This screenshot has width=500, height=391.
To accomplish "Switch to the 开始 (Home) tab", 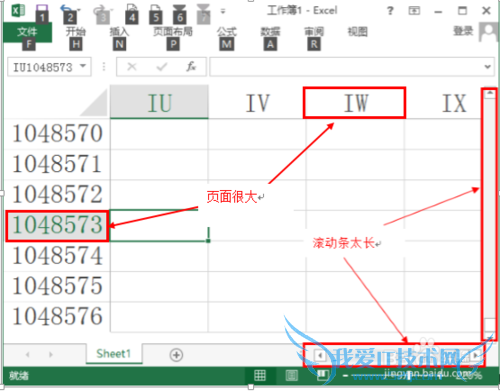I will pyautogui.click(x=76, y=32).
